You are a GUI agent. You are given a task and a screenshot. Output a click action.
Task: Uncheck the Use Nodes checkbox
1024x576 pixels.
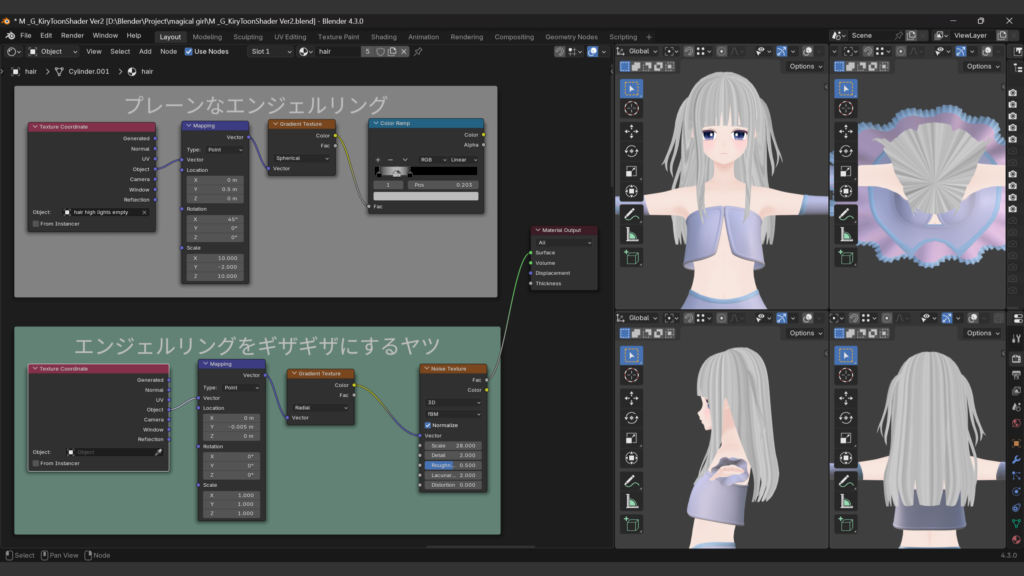(x=188, y=51)
